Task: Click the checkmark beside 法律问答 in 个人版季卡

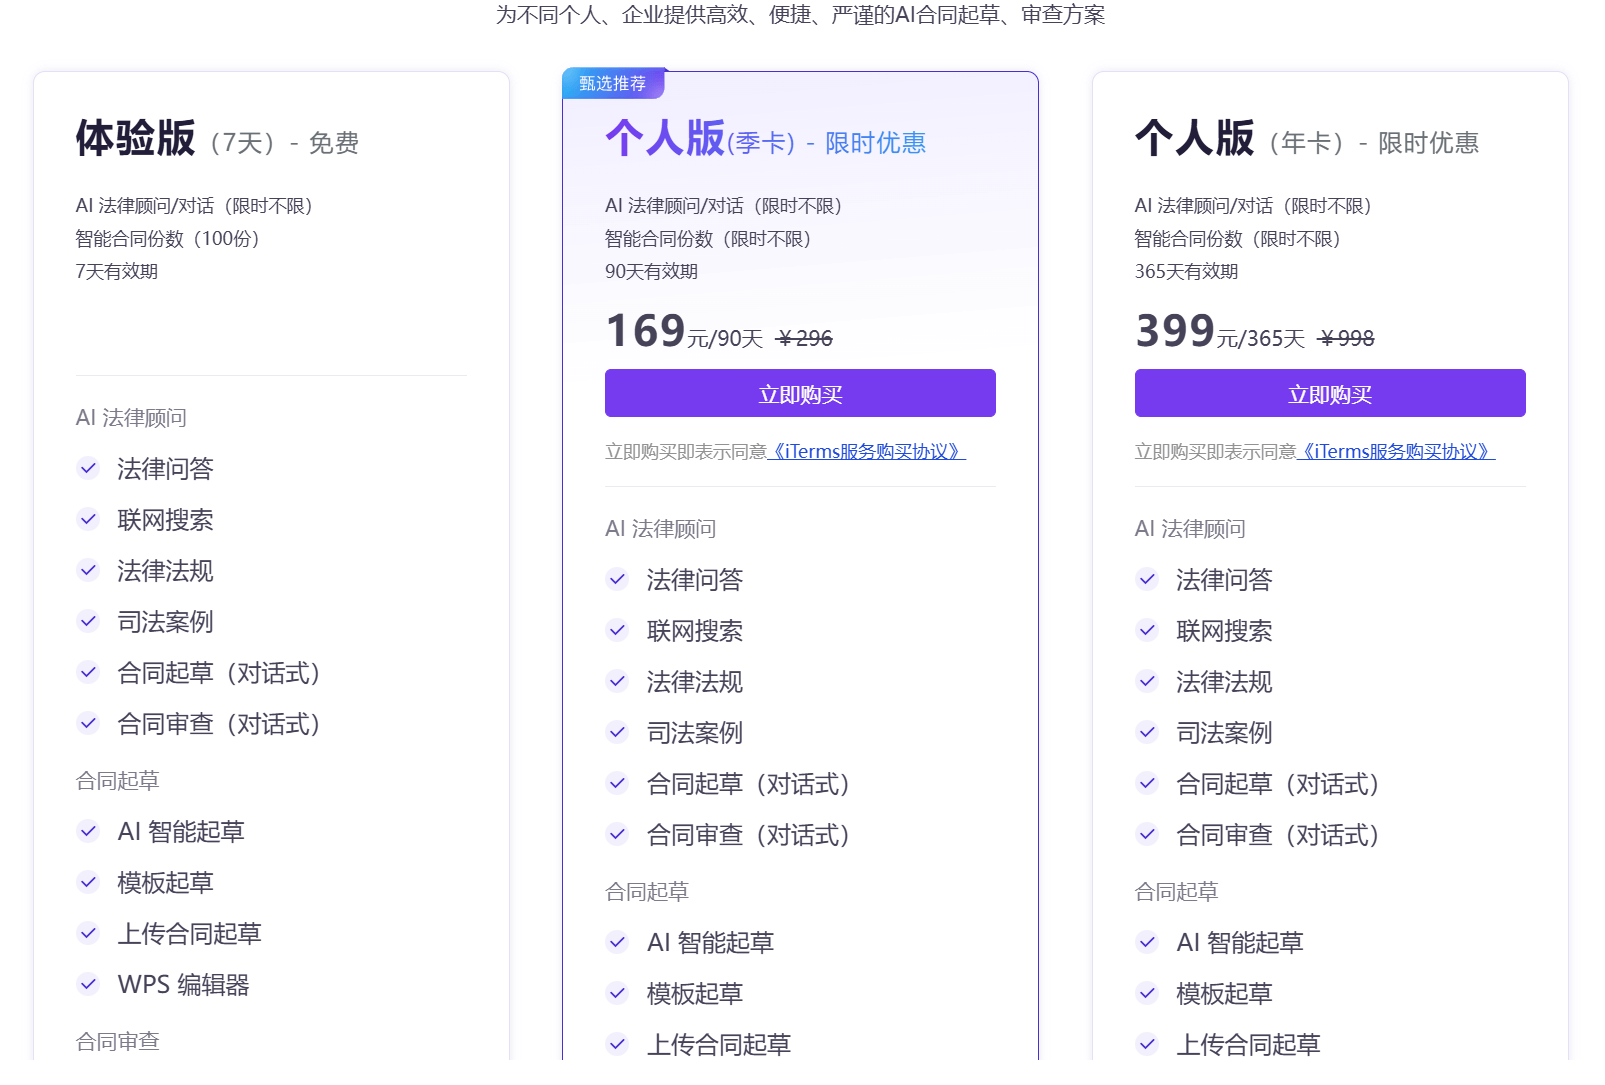Action: (617, 579)
